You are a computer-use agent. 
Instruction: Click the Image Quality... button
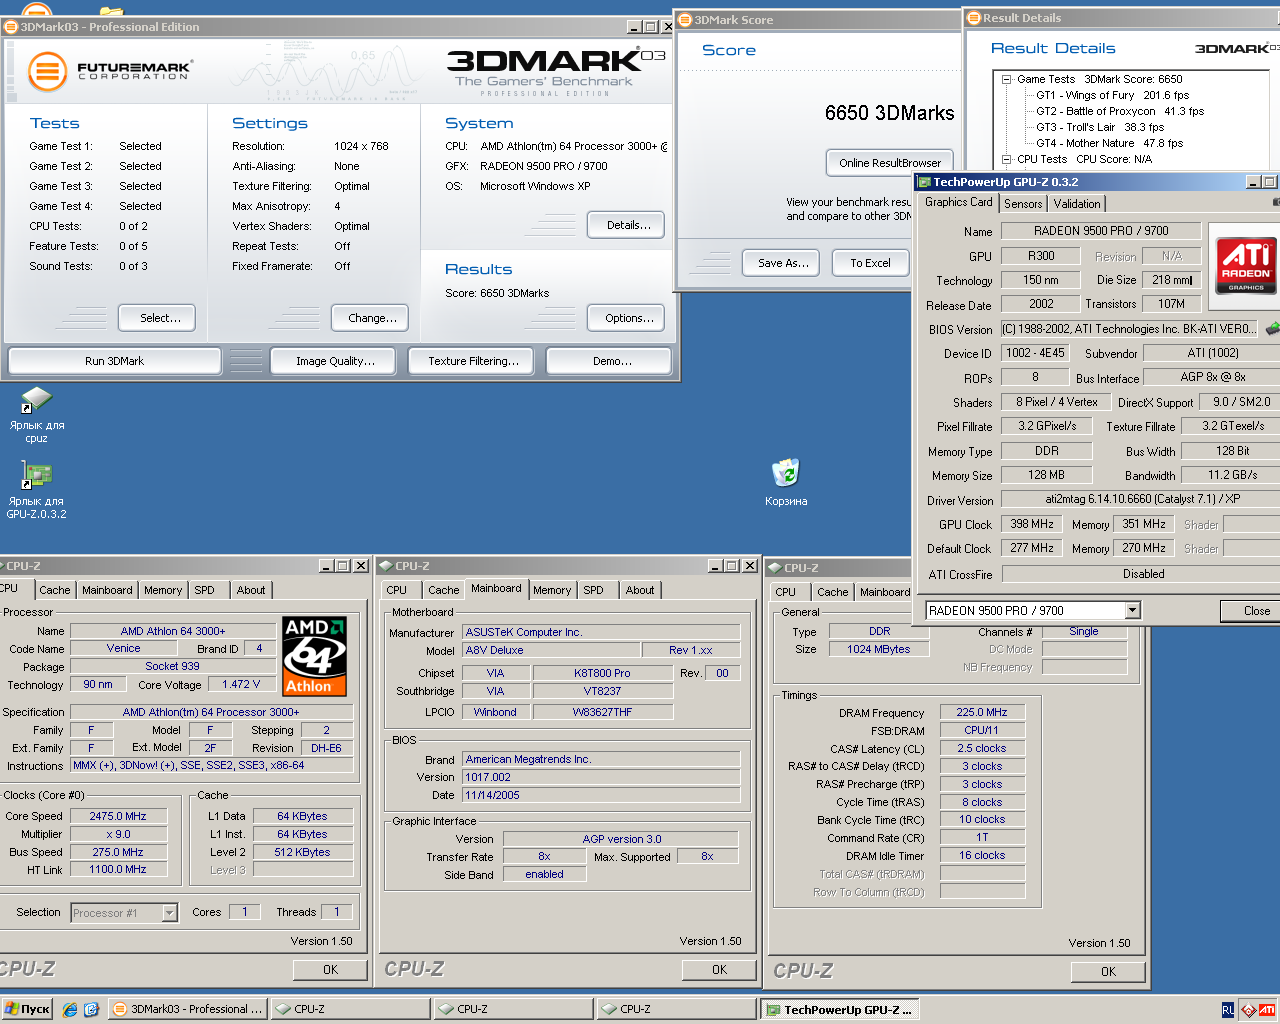335,361
